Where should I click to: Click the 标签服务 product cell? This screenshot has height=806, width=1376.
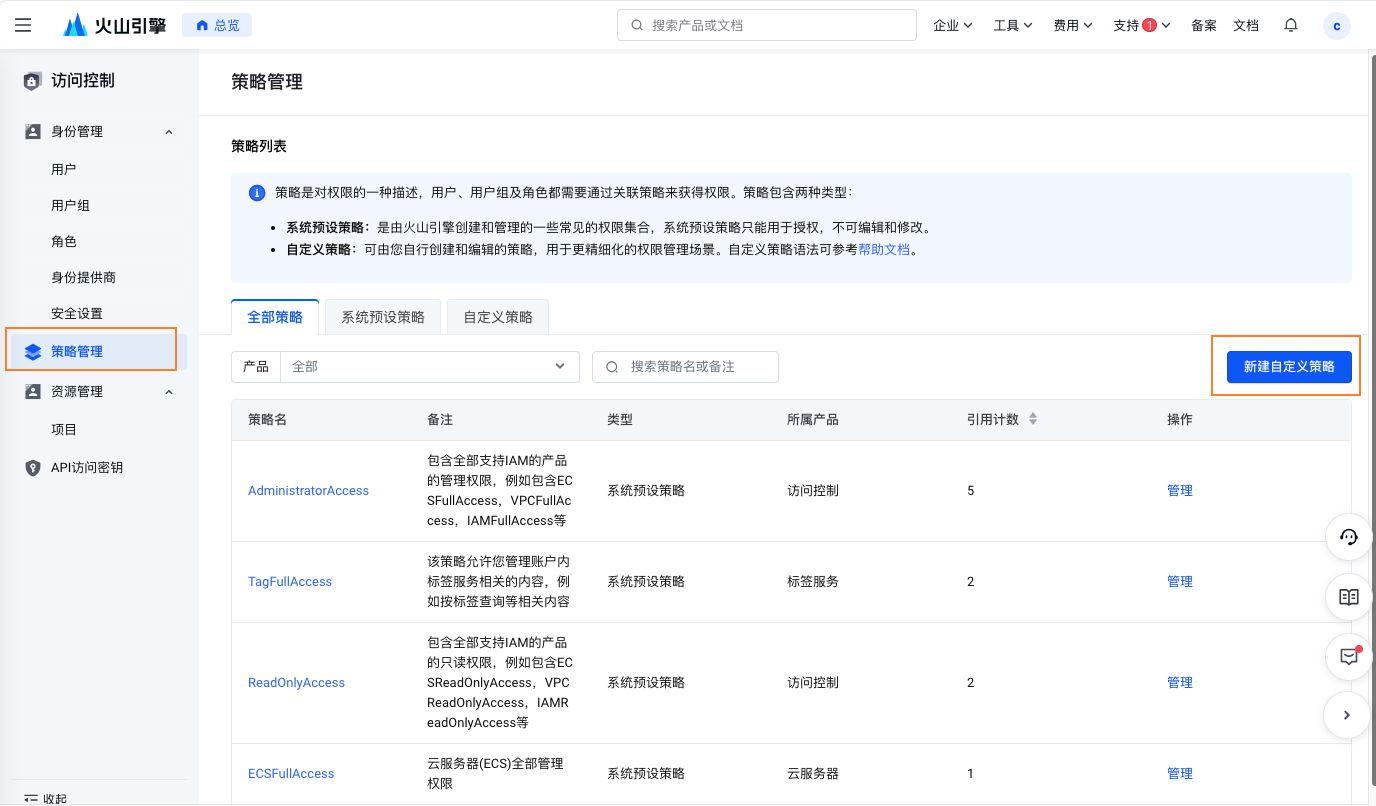[813, 582]
